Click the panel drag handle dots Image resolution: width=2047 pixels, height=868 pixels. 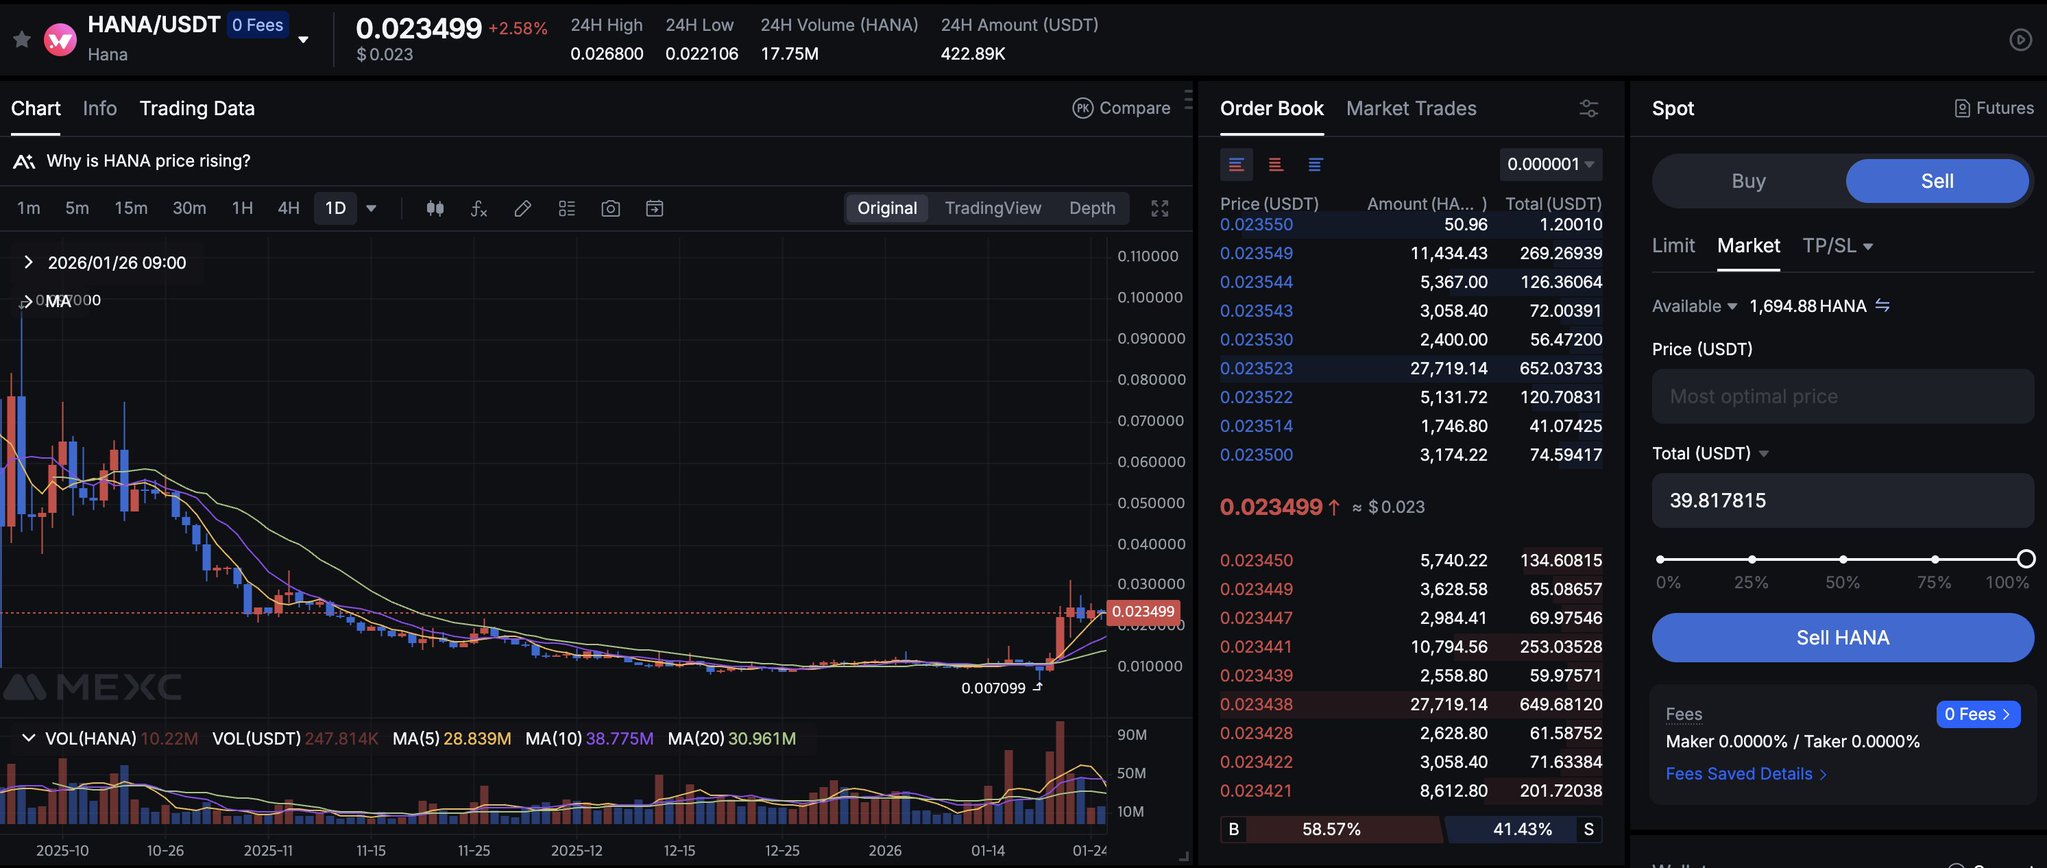[x=1188, y=99]
